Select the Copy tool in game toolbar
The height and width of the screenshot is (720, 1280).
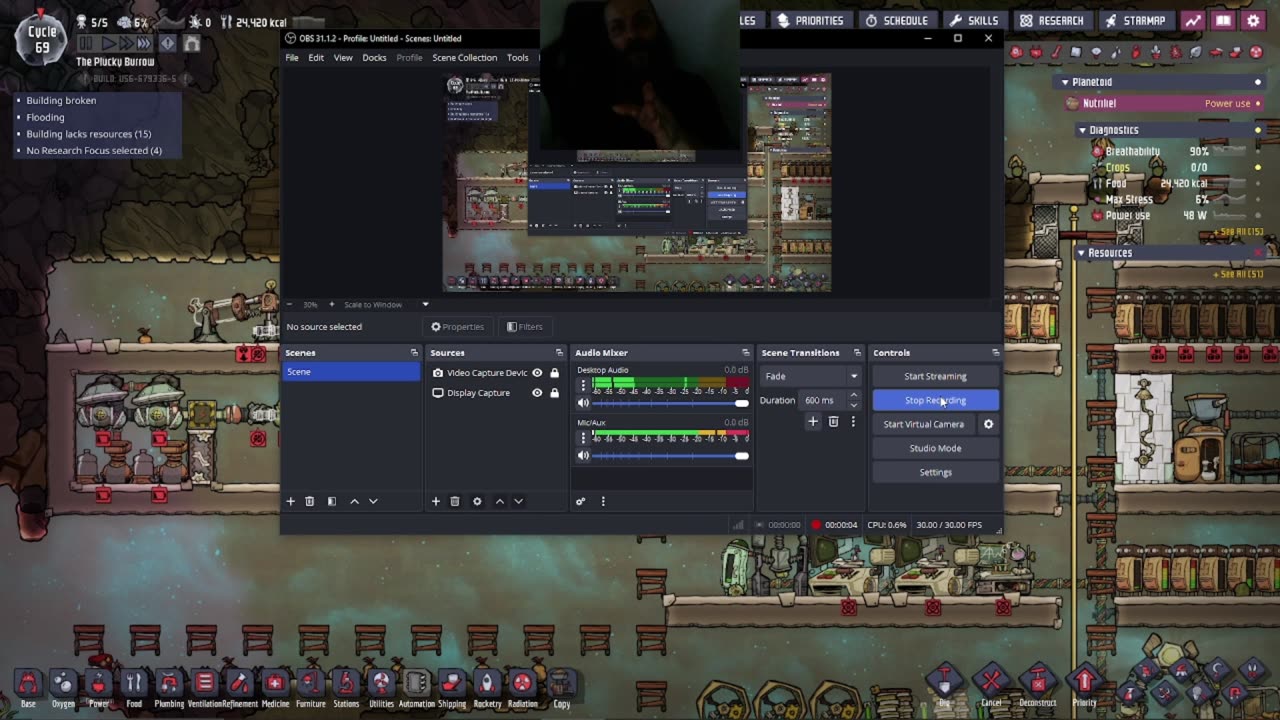[x=562, y=688]
